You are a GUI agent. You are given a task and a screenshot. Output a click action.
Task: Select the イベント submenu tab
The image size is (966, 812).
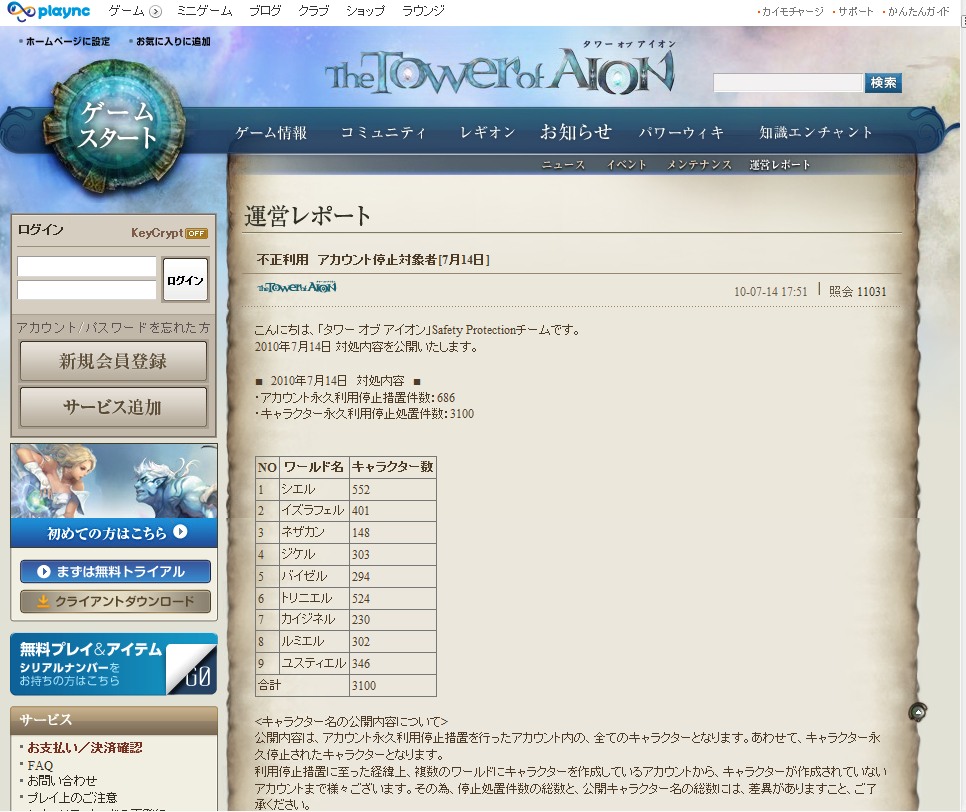pyautogui.click(x=627, y=164)
